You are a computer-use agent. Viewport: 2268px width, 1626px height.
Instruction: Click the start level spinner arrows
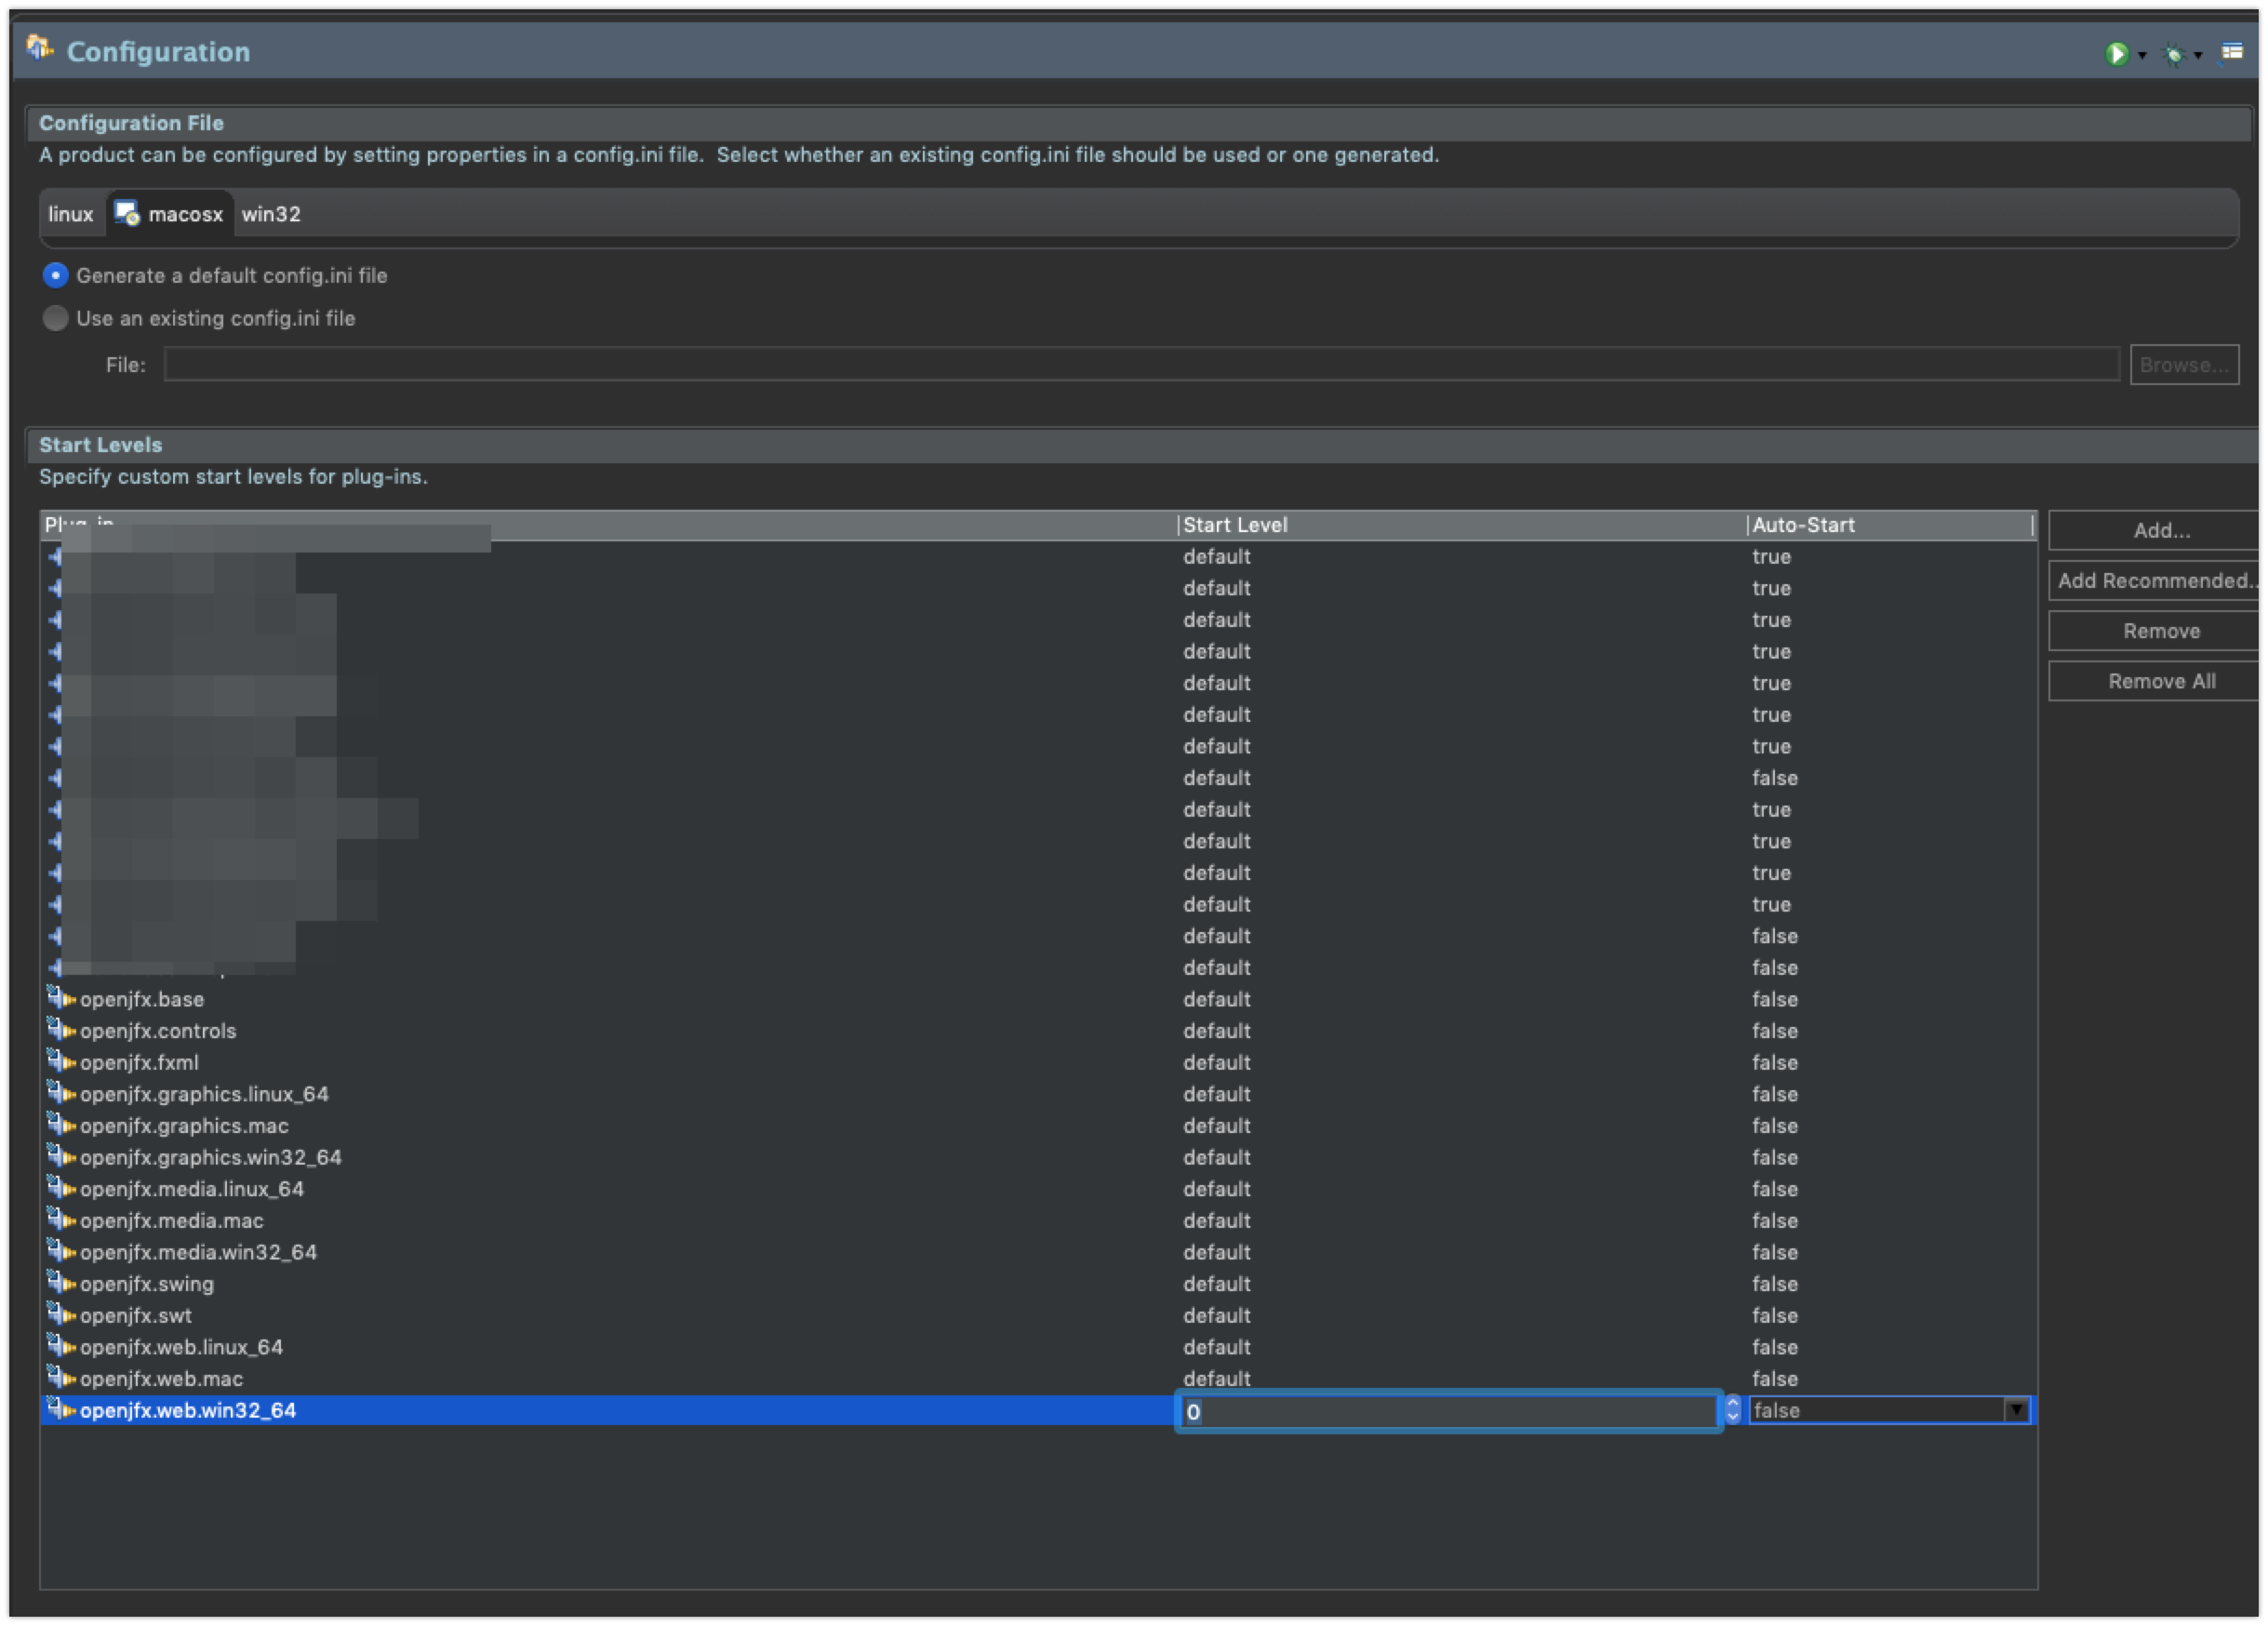click(1733, 1410)
